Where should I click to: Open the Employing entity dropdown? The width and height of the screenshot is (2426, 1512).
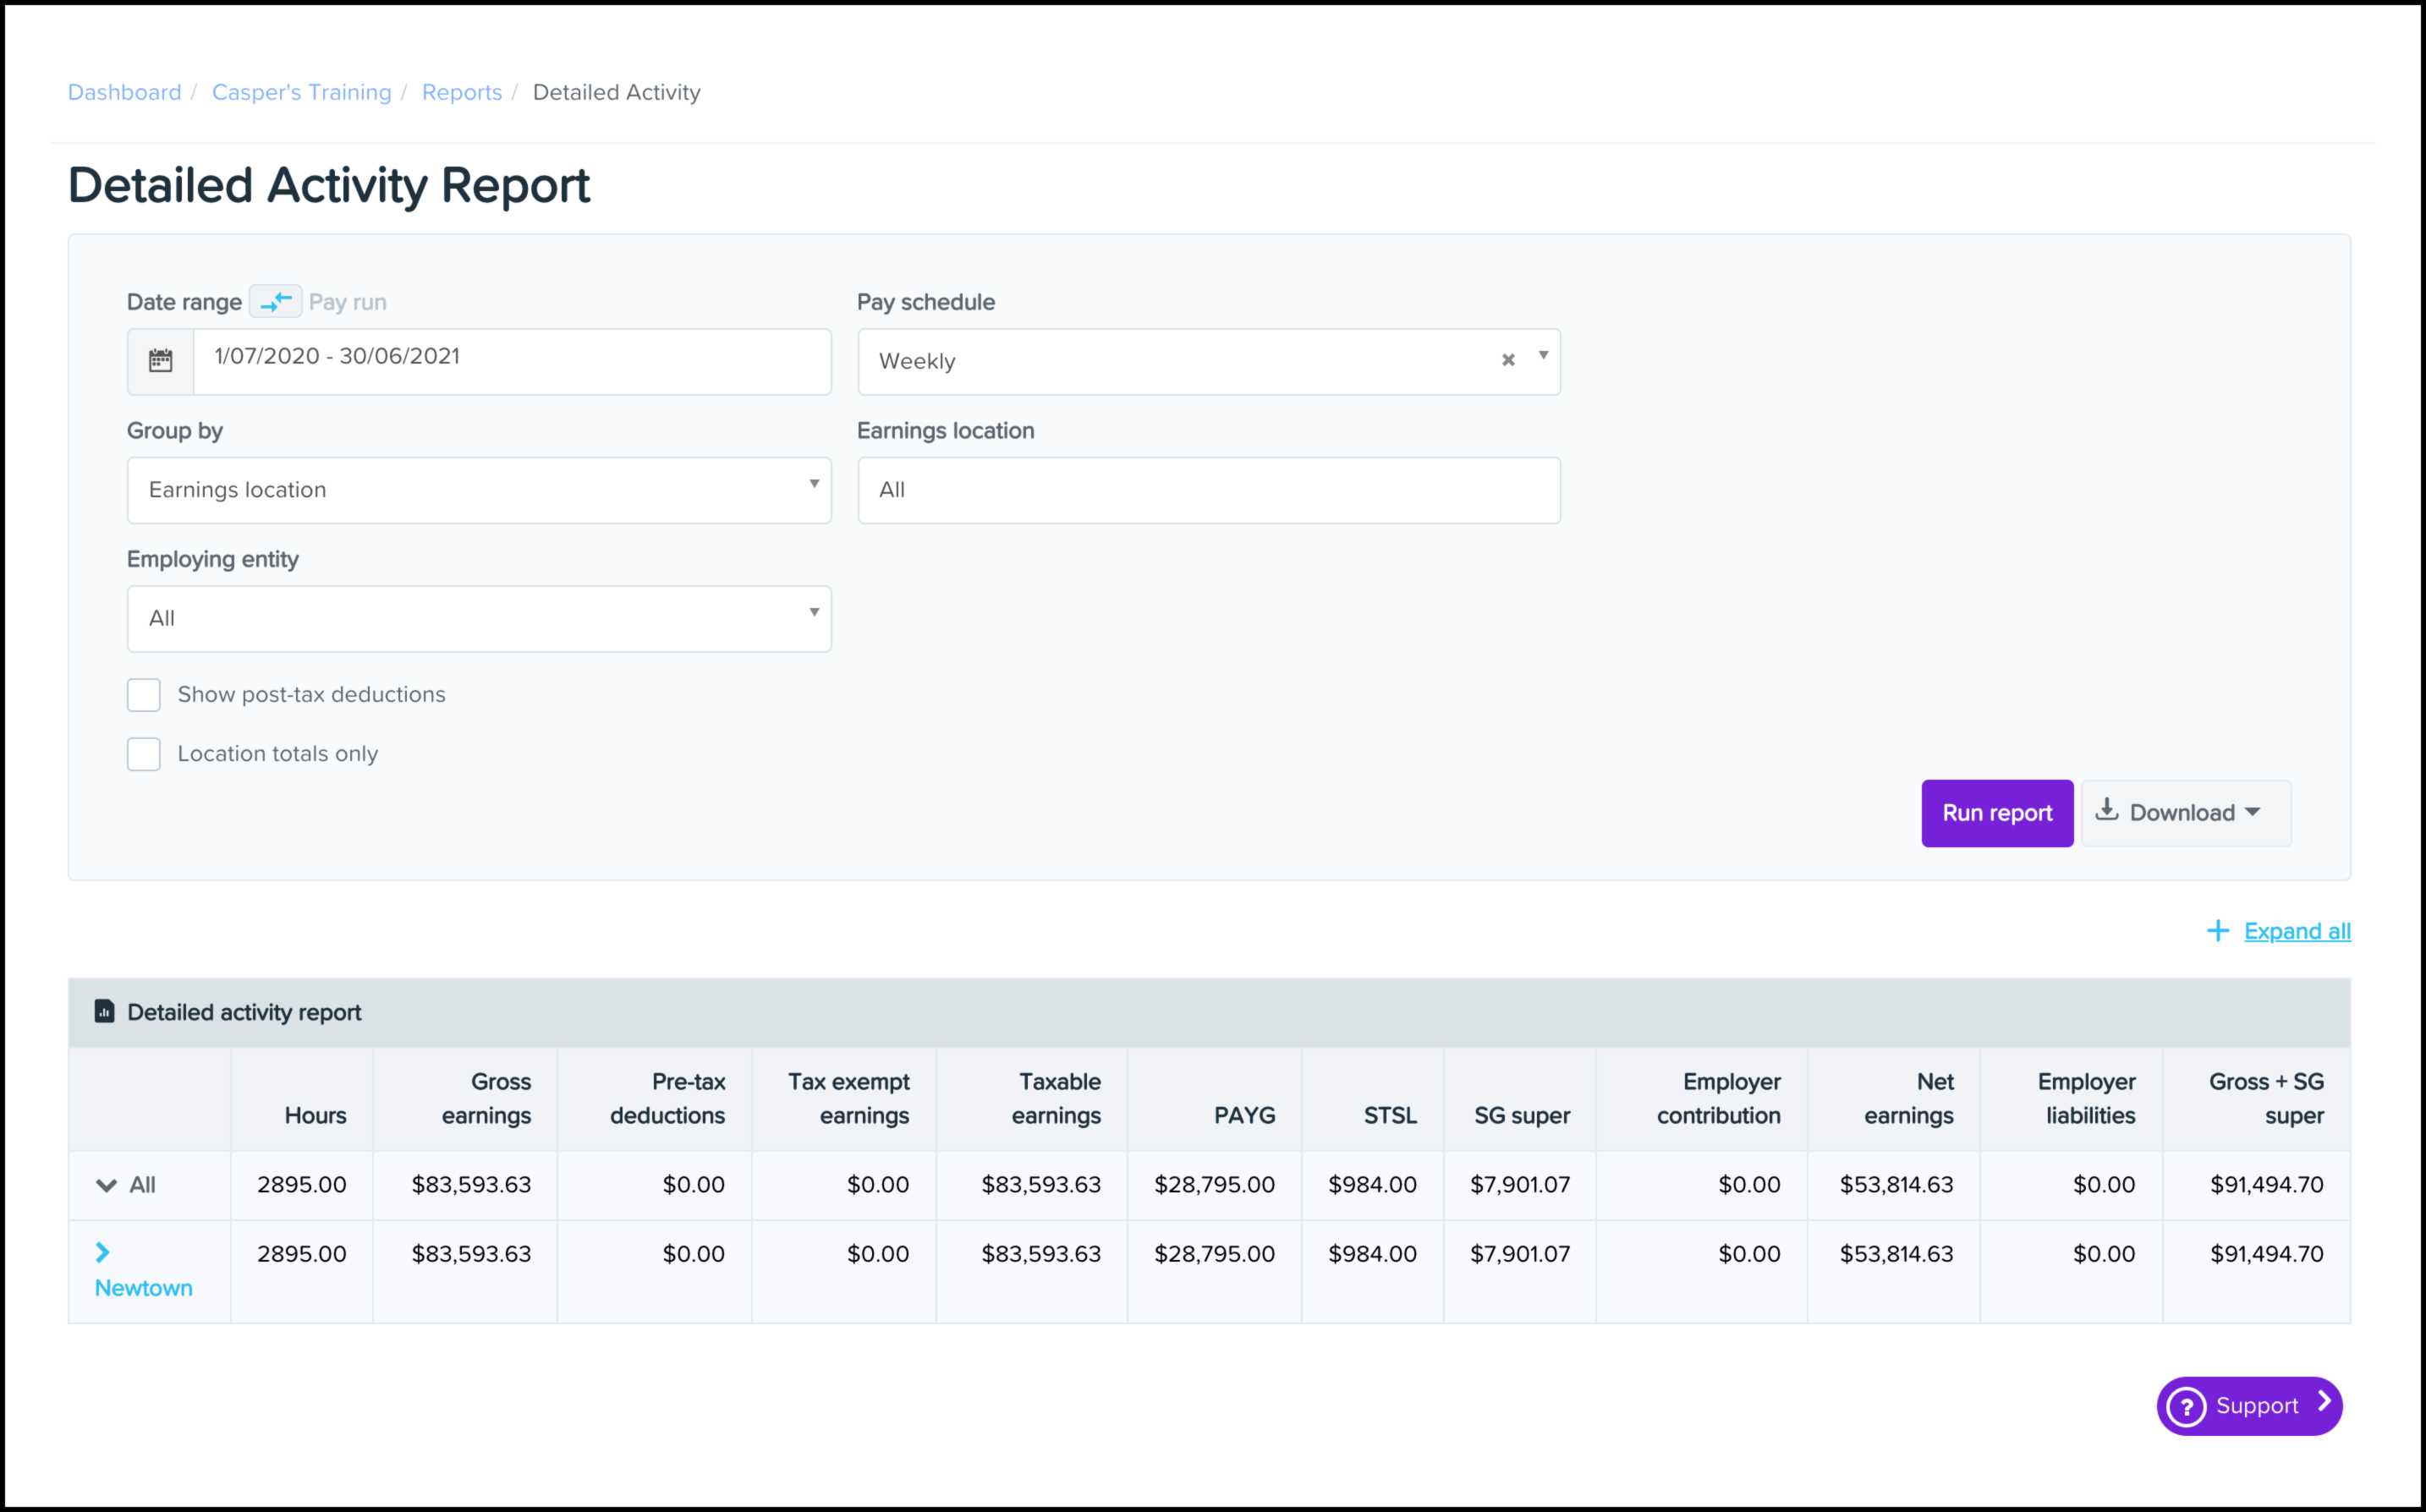[478, 618]
